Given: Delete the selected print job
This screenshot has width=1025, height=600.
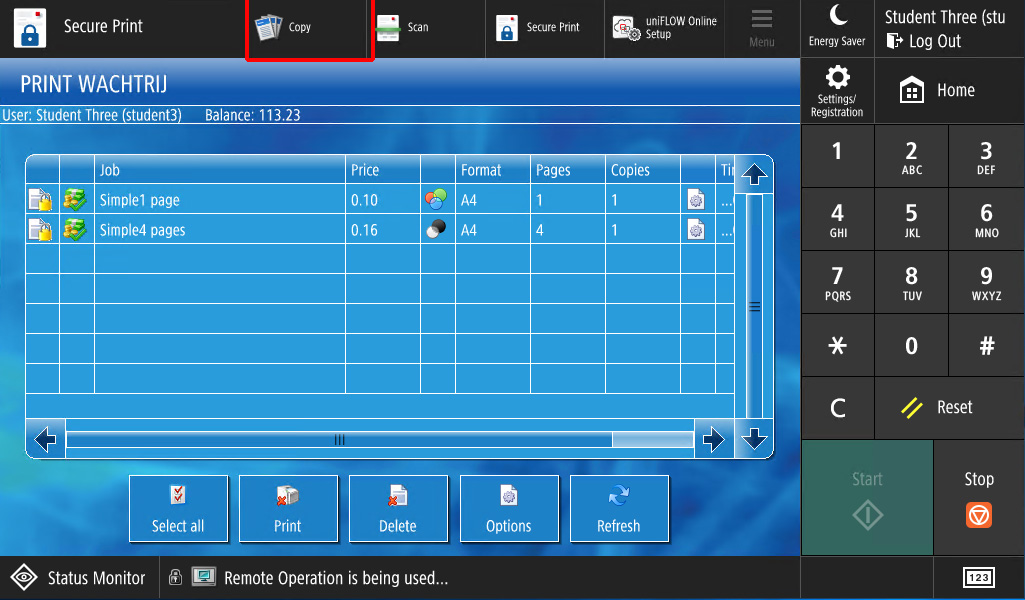Looking at the screenshot, I should (x=398, y=508).
